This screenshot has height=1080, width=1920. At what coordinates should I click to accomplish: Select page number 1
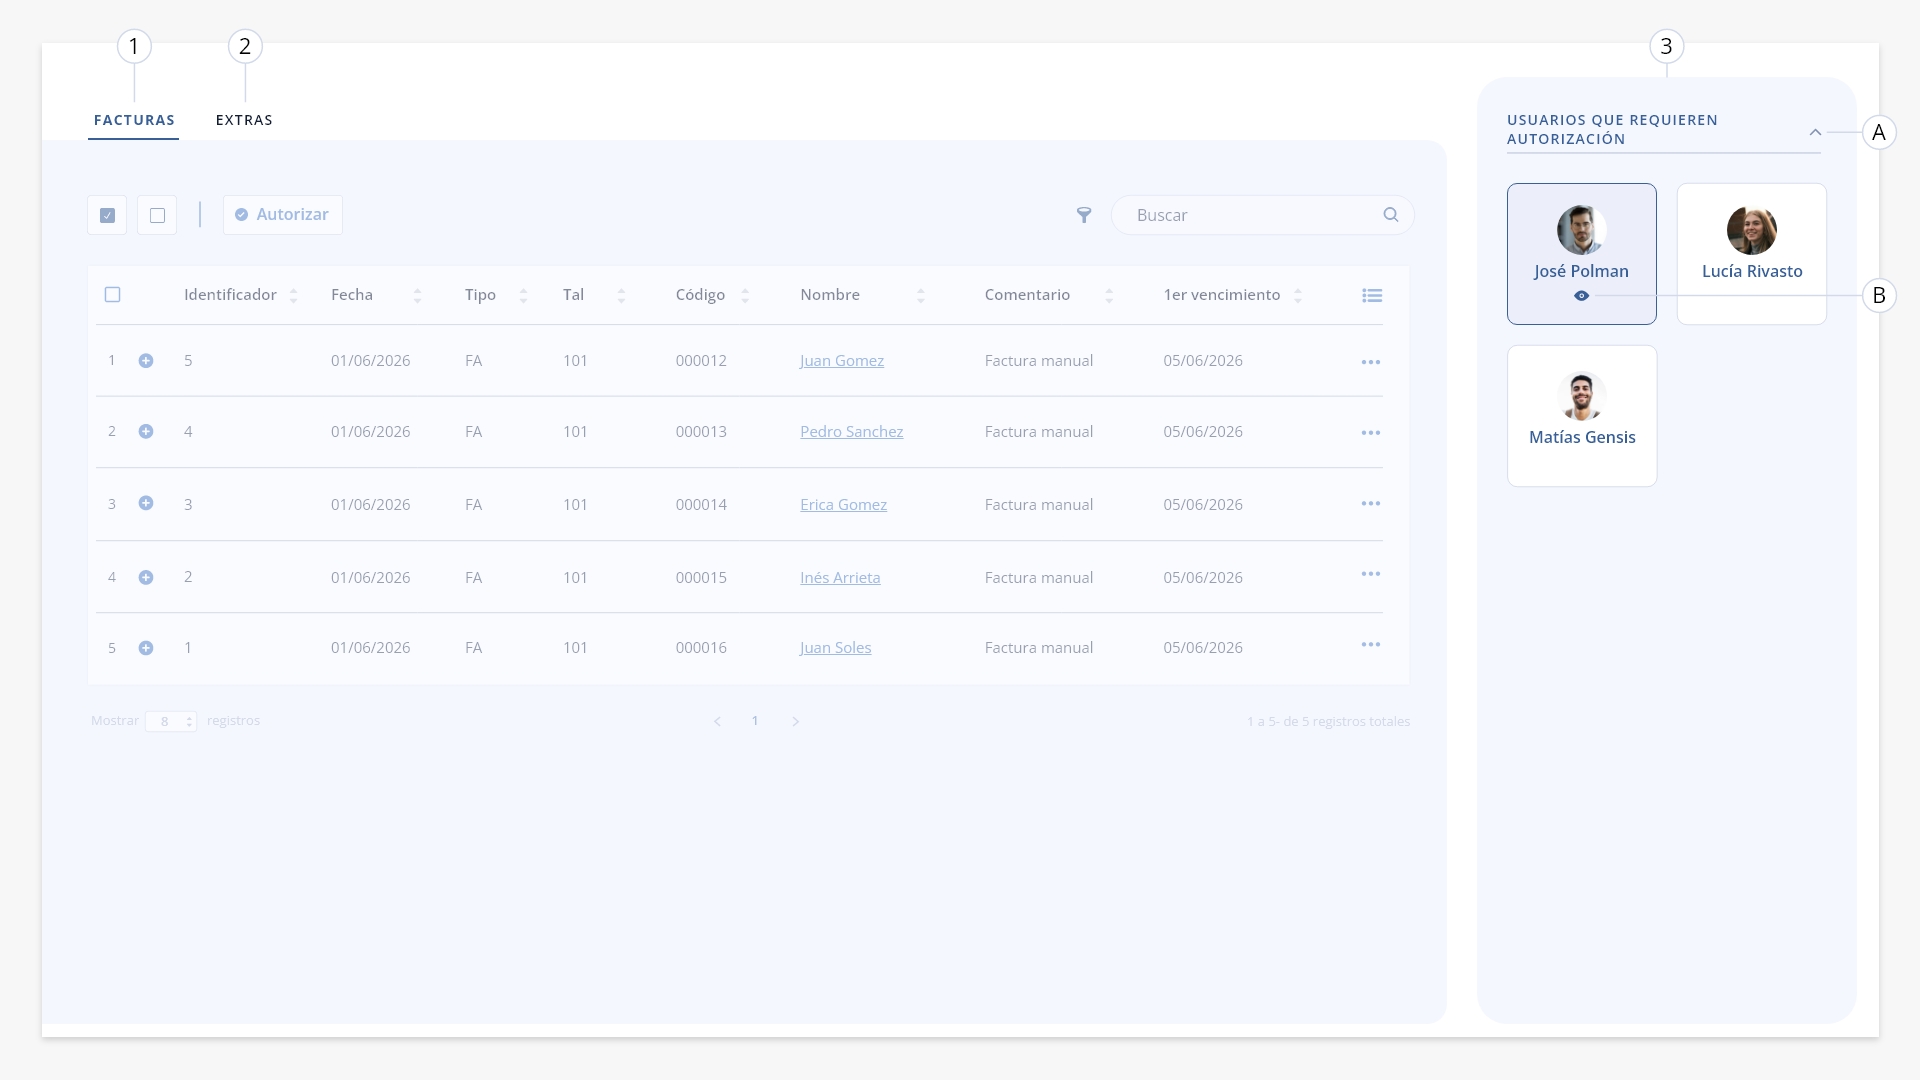755,721
